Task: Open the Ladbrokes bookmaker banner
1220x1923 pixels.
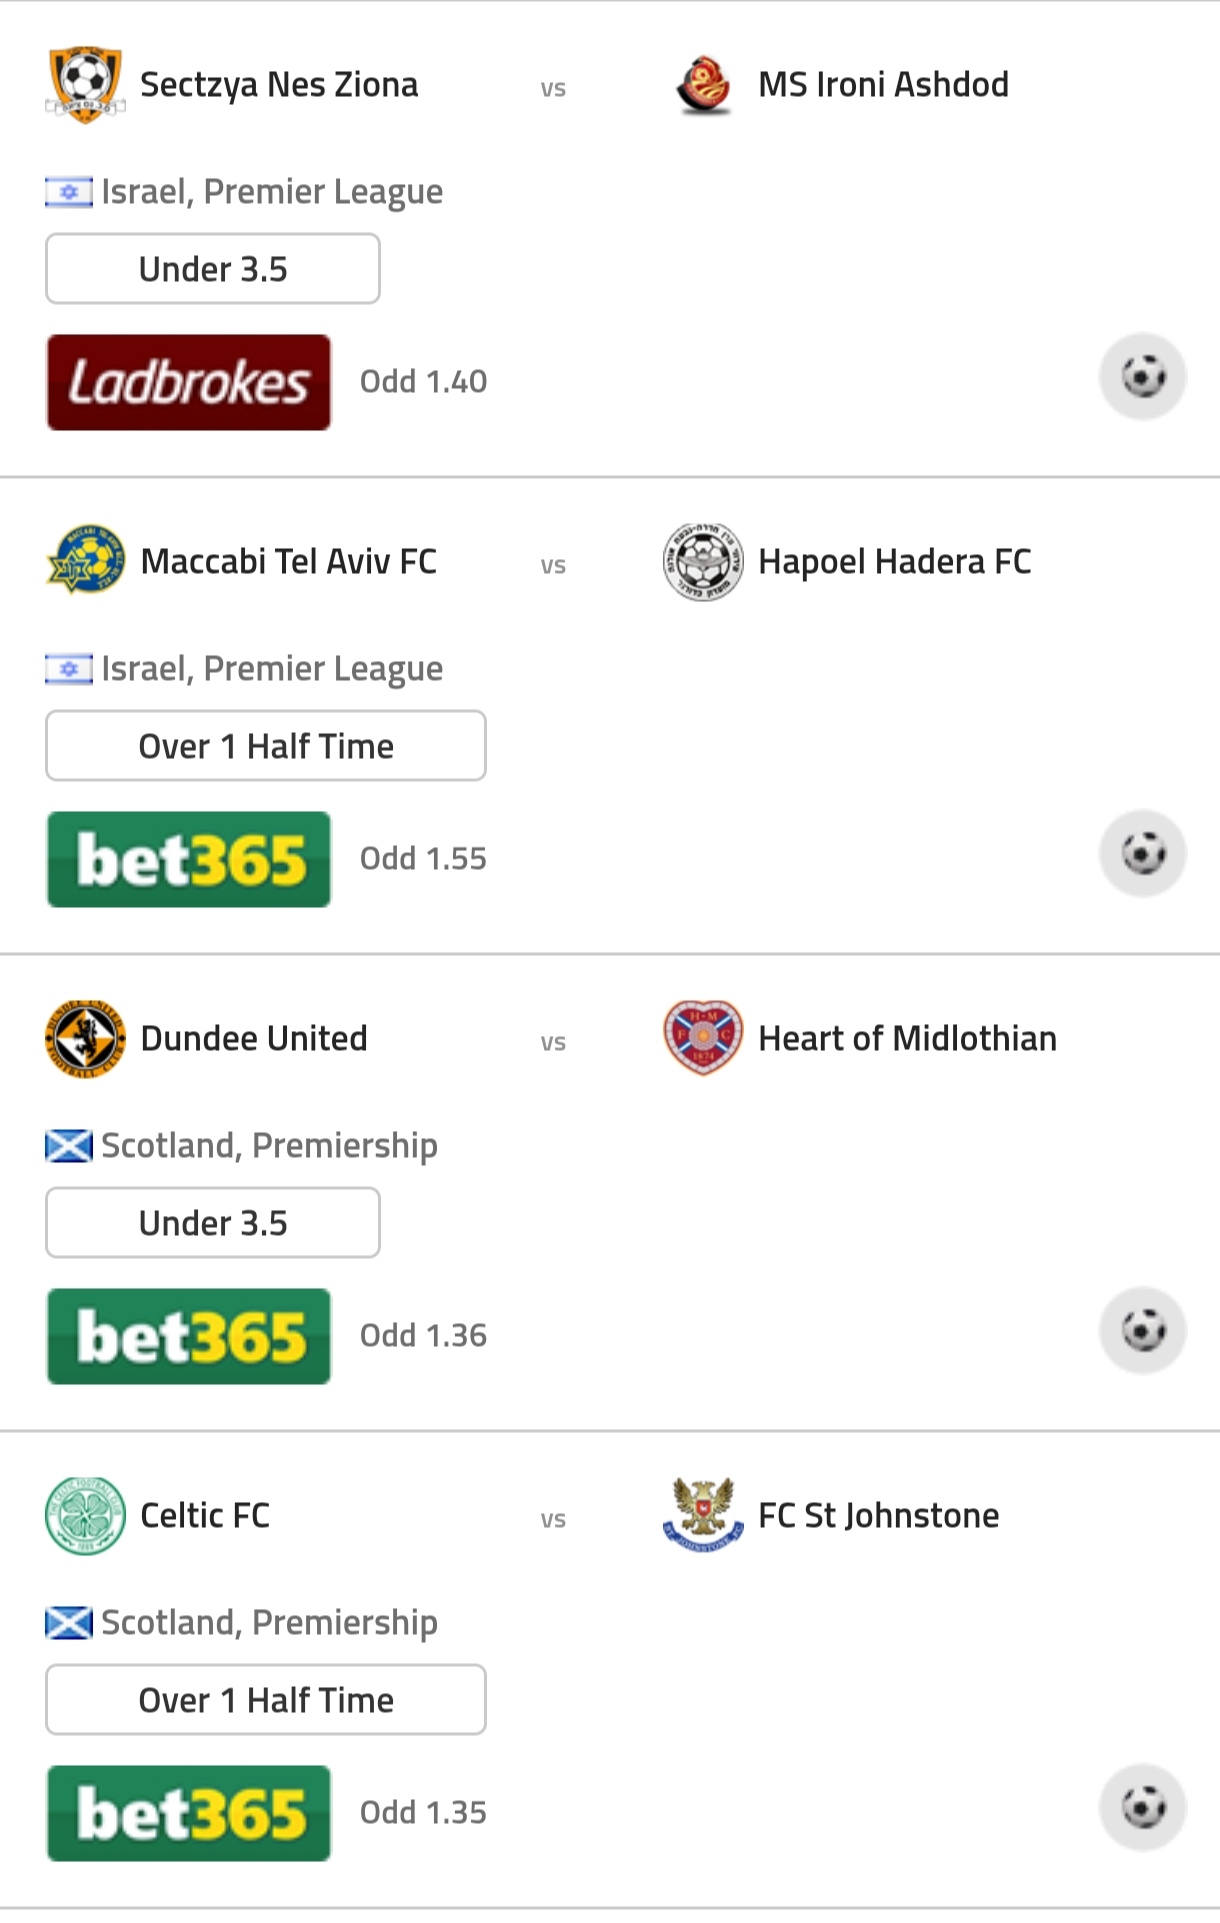Action: click(189, 382)
